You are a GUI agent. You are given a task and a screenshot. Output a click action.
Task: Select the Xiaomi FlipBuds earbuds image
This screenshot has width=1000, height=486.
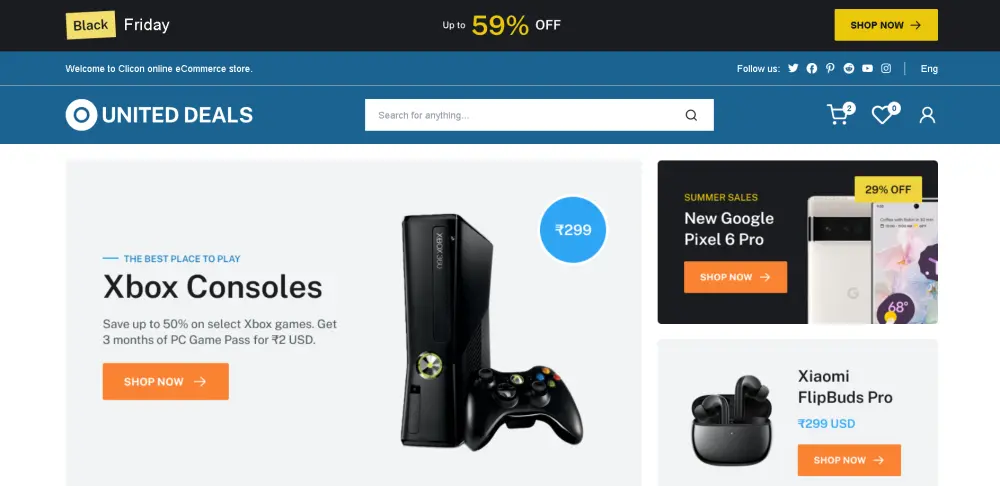[732, 420]
